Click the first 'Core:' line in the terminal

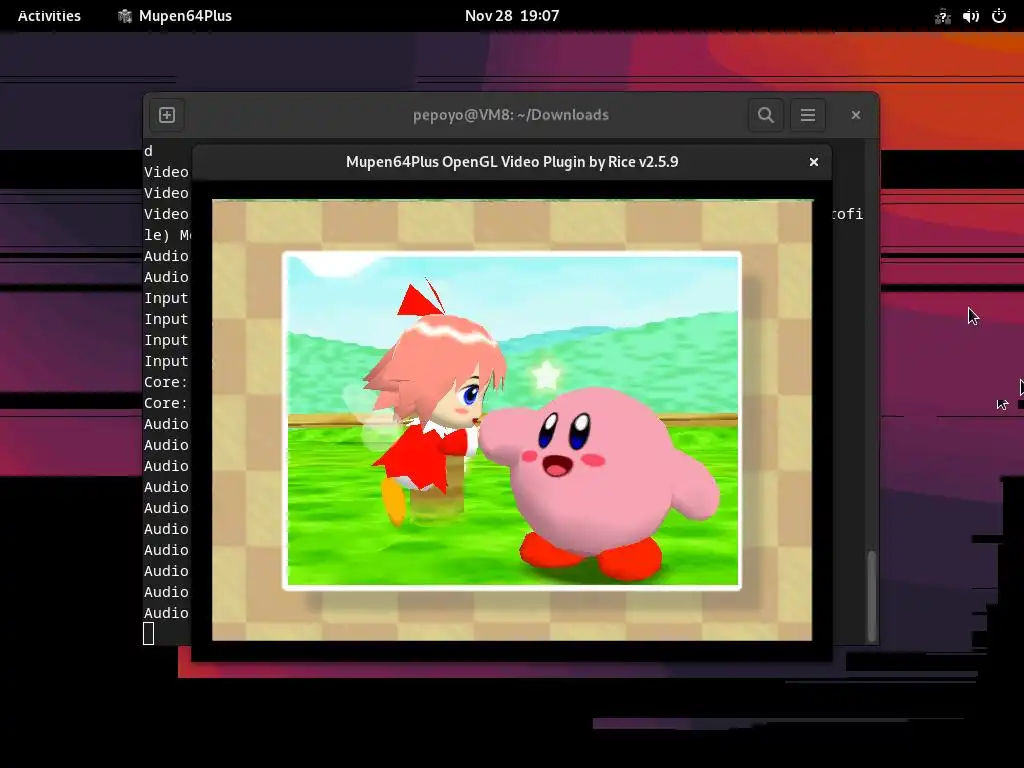[x=166, y=383]
